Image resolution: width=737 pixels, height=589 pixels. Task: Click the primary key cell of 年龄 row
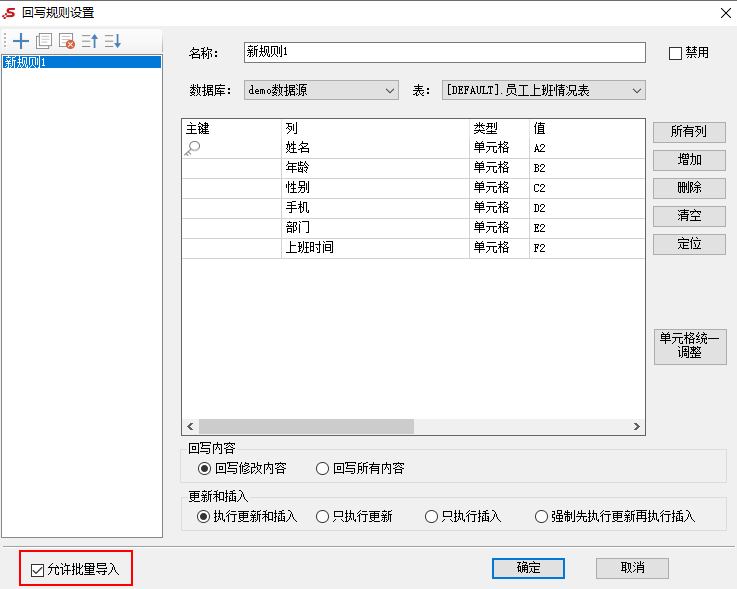[x=232, y=168]
